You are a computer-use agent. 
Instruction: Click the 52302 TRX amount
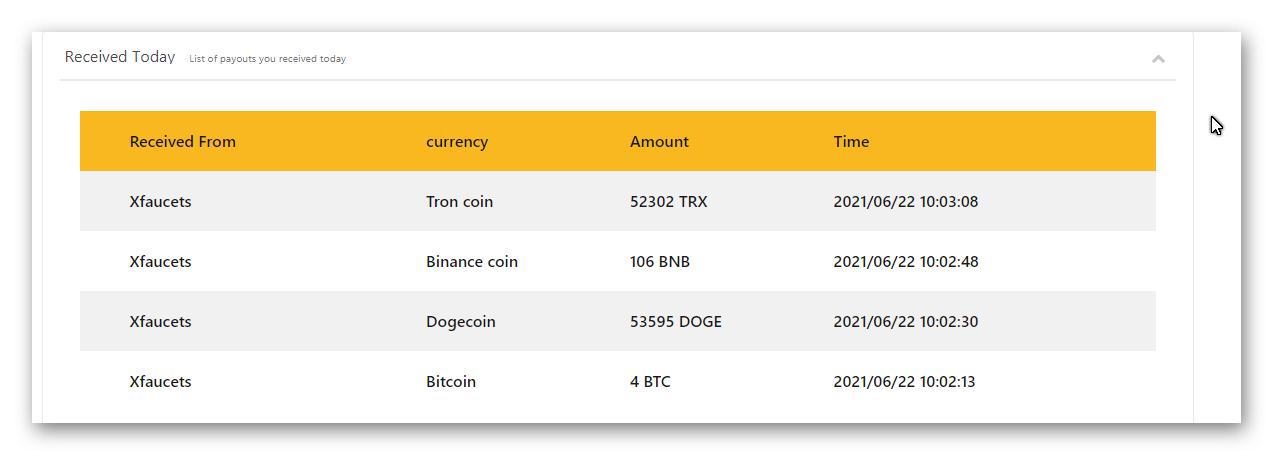(x=668, y=202)
